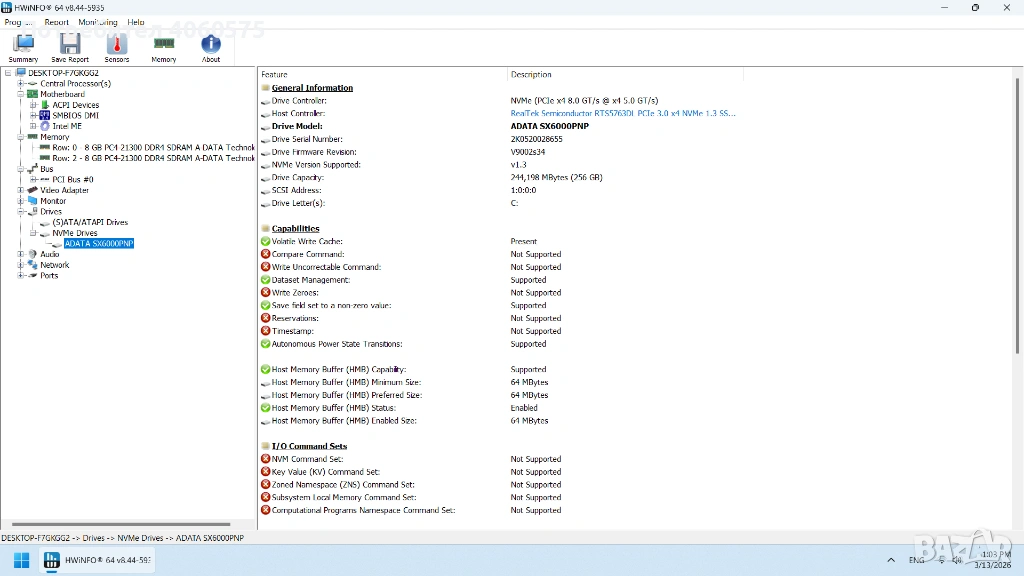Select the (S)ATA/ATAPI Drives tree item

(x=90, y=222)
